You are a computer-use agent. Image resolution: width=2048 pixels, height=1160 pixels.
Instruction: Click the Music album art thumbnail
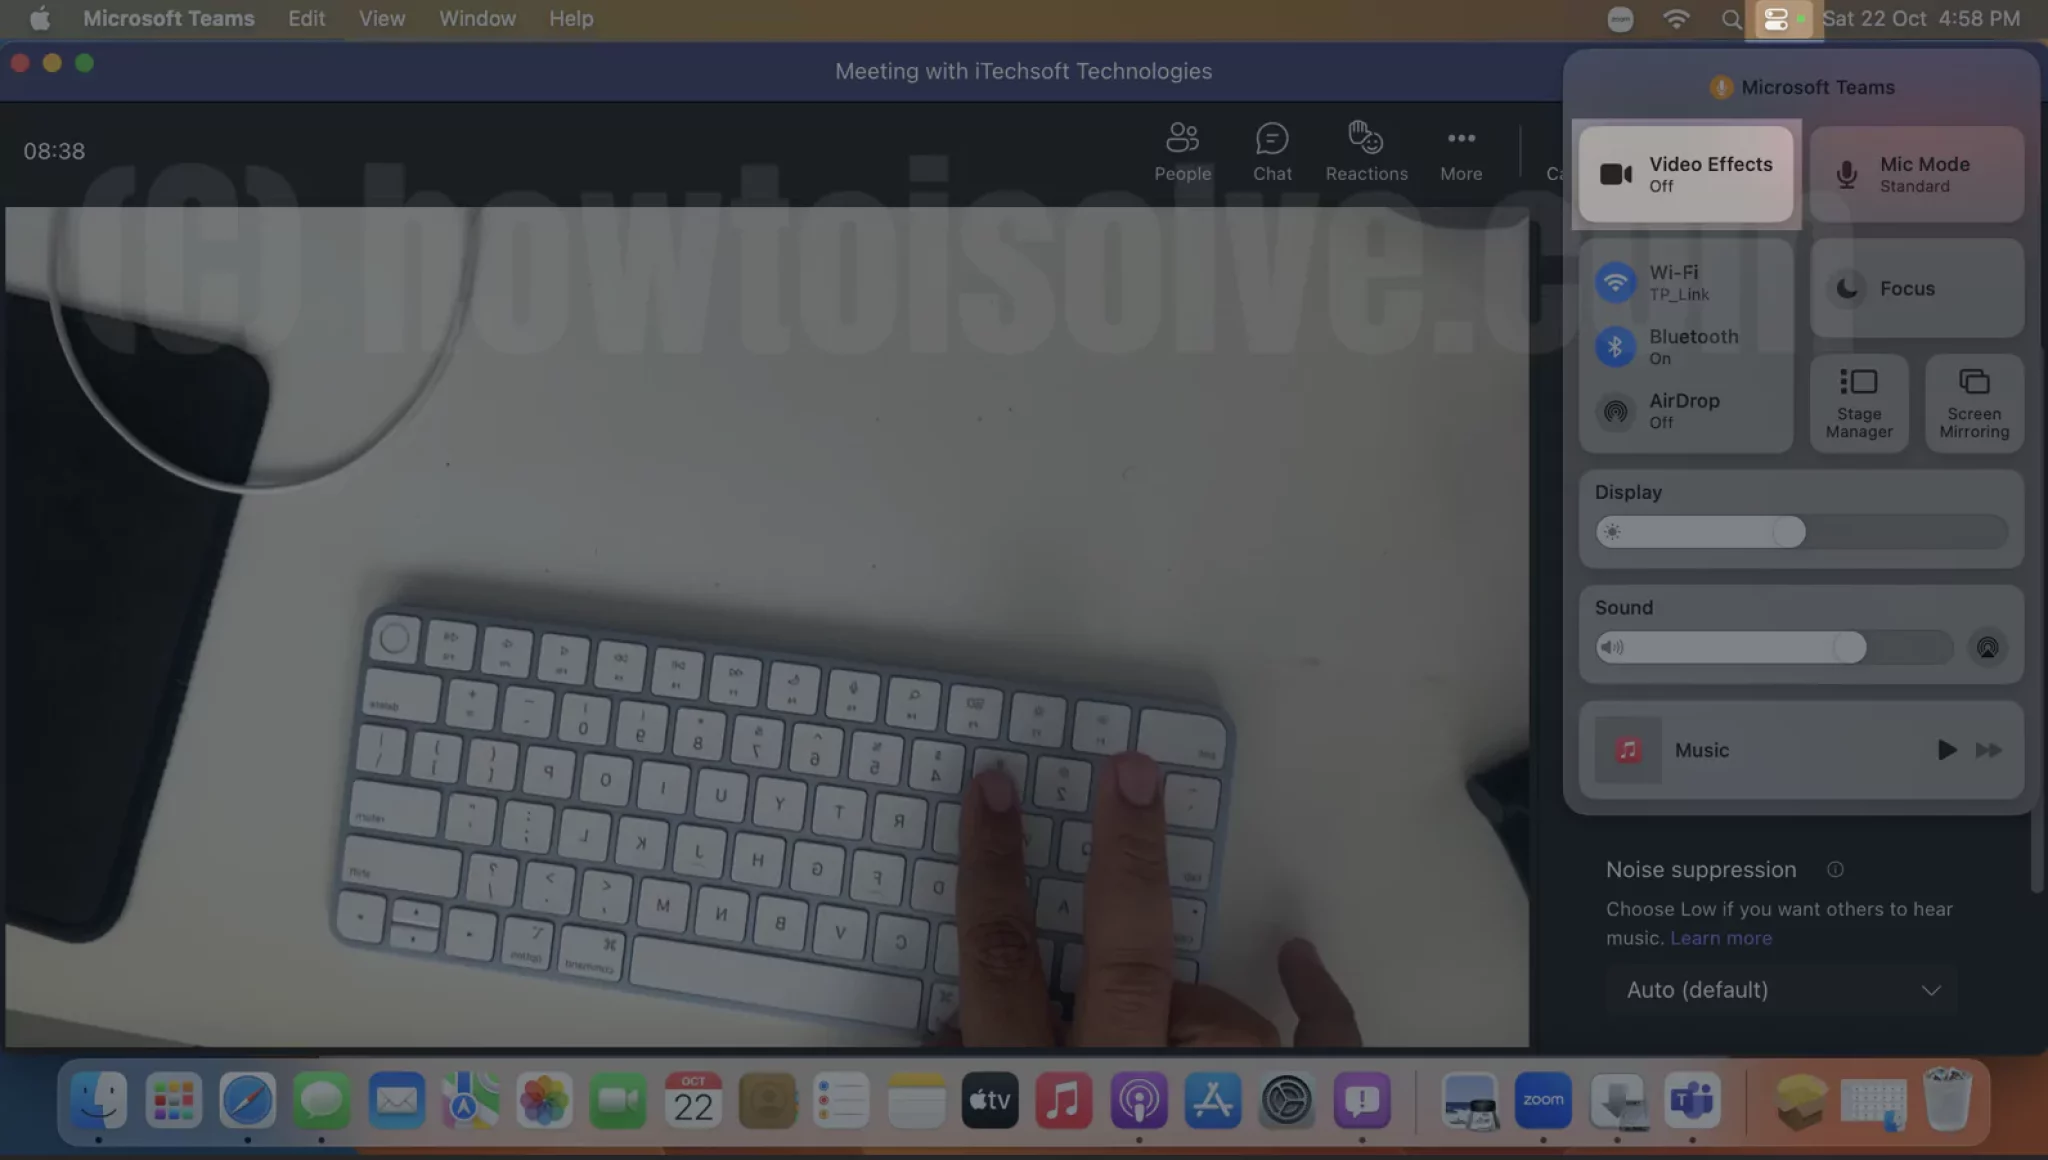click(x=1628, y=750)
